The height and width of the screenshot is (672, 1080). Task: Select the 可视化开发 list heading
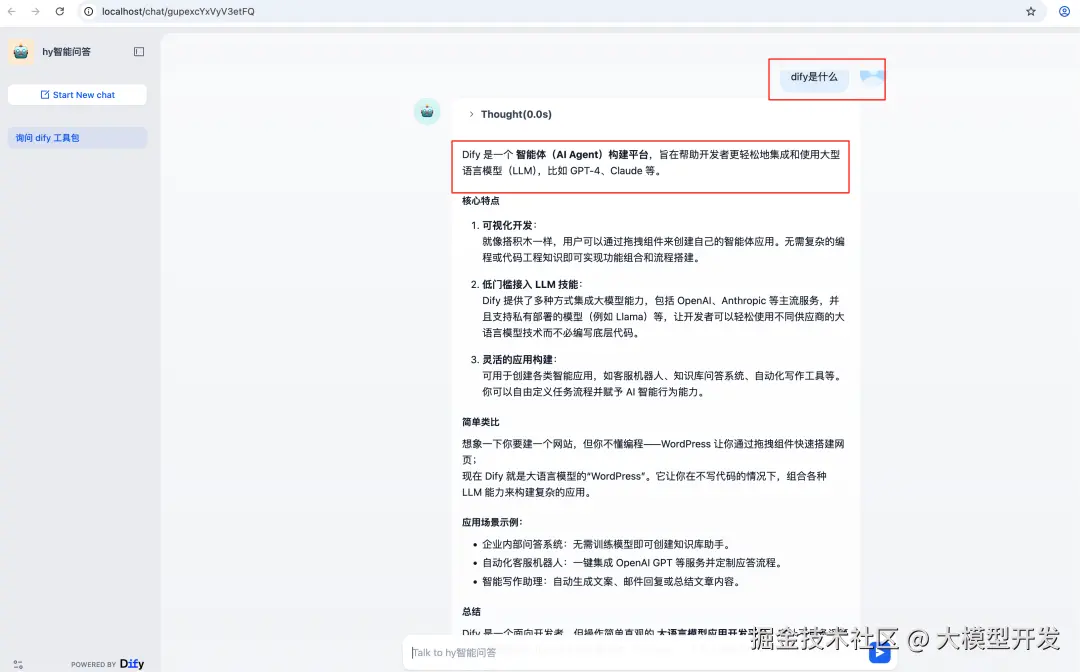tap(508, 225)
